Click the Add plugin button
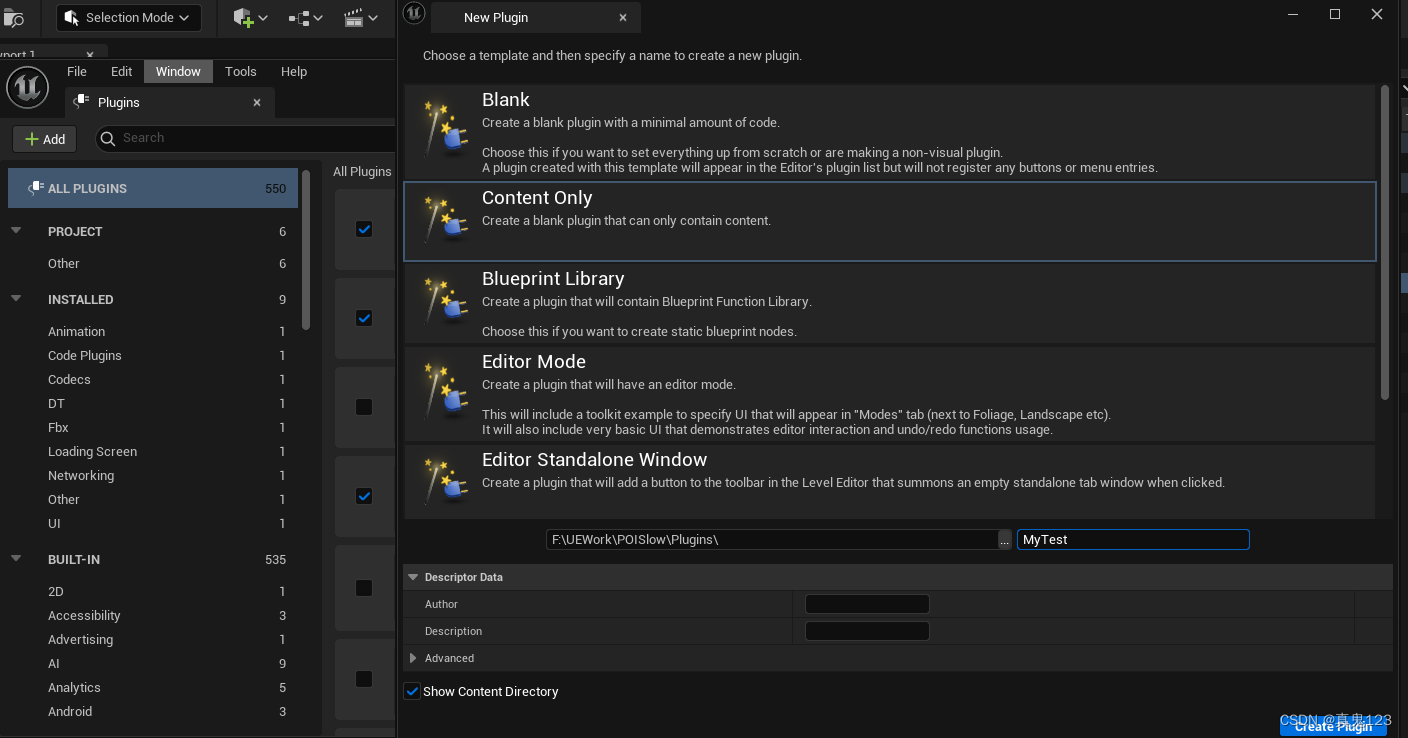The width and height of the screenshot is (1408, 738). coord(45,139)
